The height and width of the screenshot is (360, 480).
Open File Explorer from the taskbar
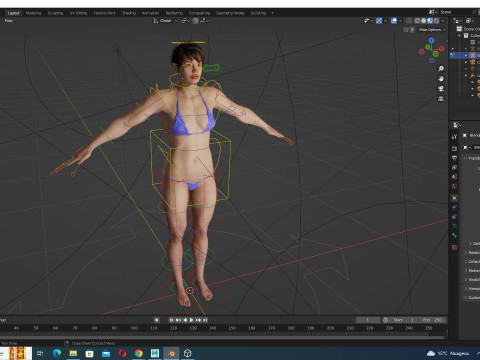[73, 353]
